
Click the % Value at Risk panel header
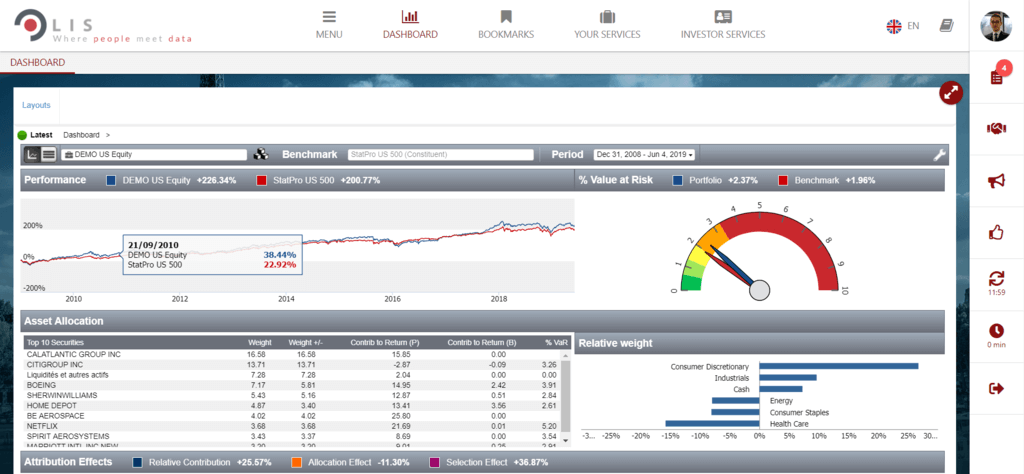tap(760, 180)
